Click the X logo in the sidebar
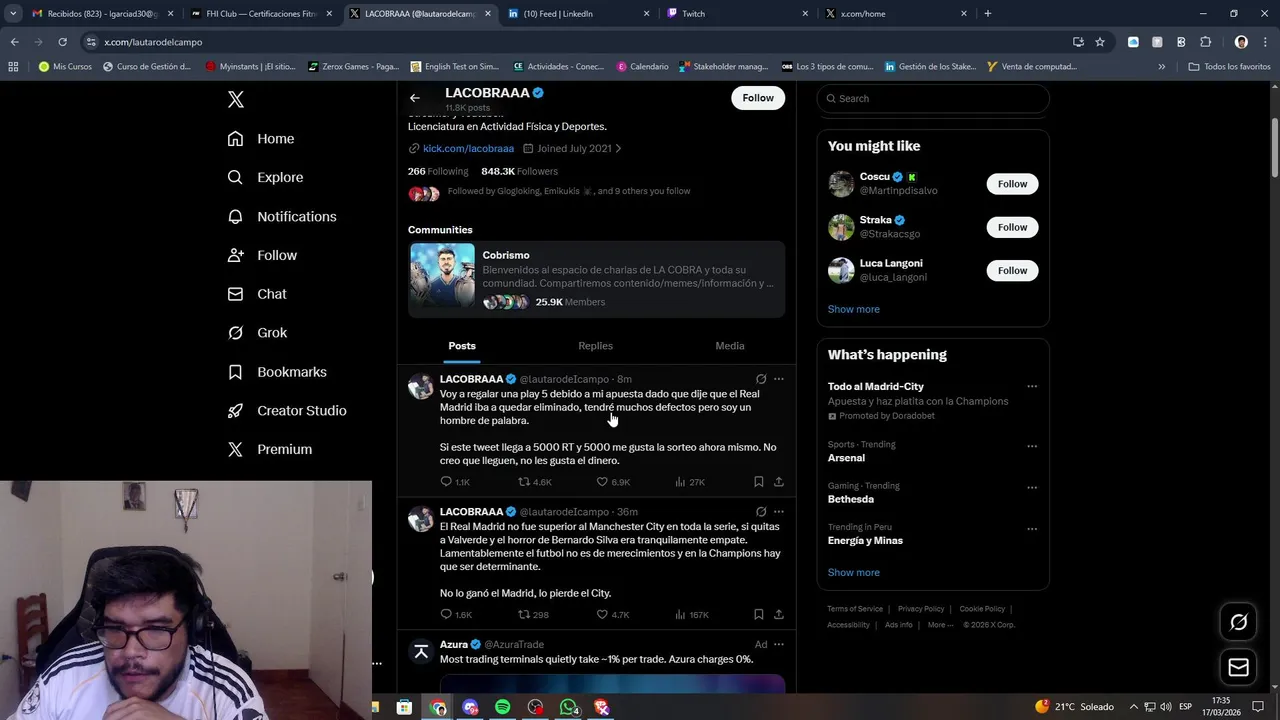1280x720 pixels. pos(235,99)
